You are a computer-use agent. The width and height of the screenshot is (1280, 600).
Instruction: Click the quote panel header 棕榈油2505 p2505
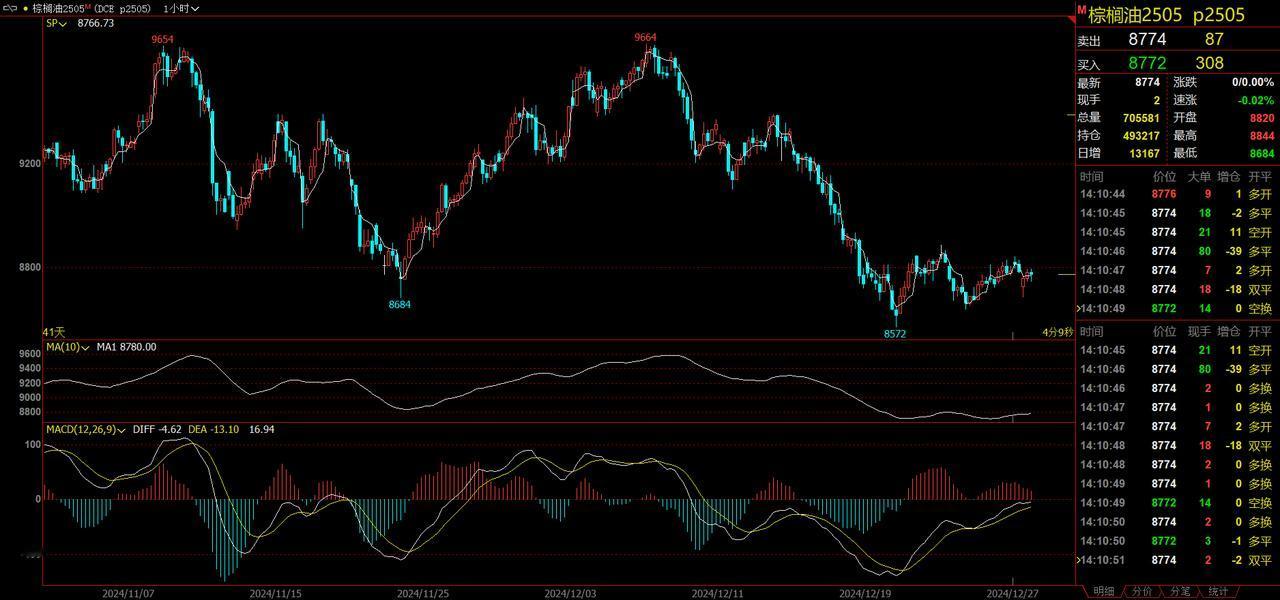pos(1166,14)
